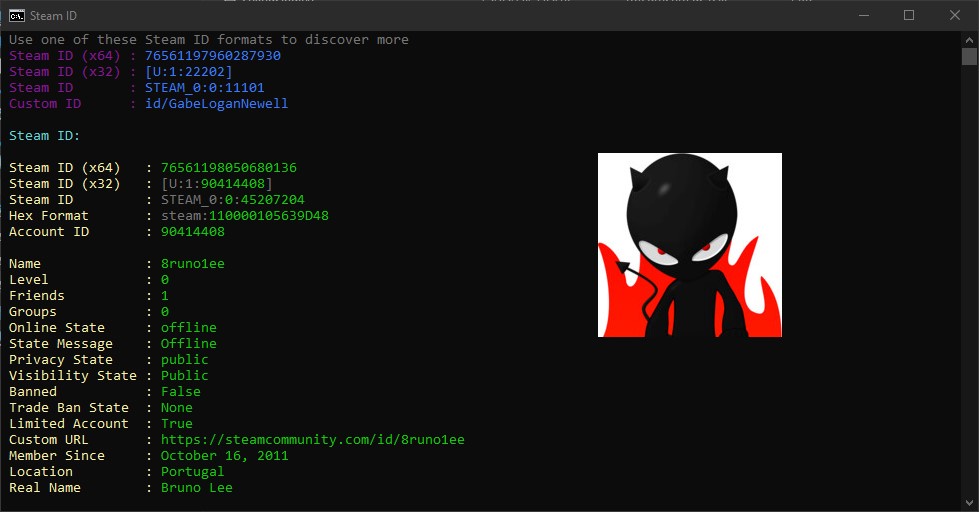Click the Account ID value 90414408
This screenshot has height=512, width=979.
pyautogui.click(x=193, y=232)
